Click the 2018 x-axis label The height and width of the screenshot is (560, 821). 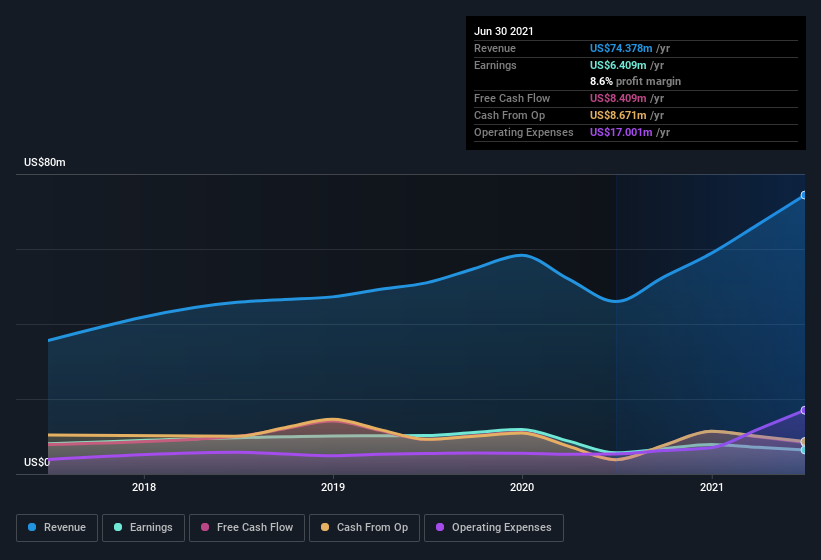(144, 487)
